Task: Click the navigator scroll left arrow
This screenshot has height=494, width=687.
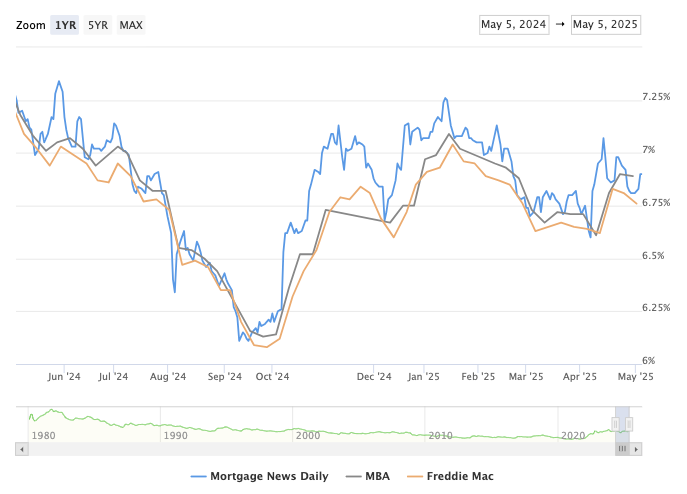Action: (x=22, y=449)
